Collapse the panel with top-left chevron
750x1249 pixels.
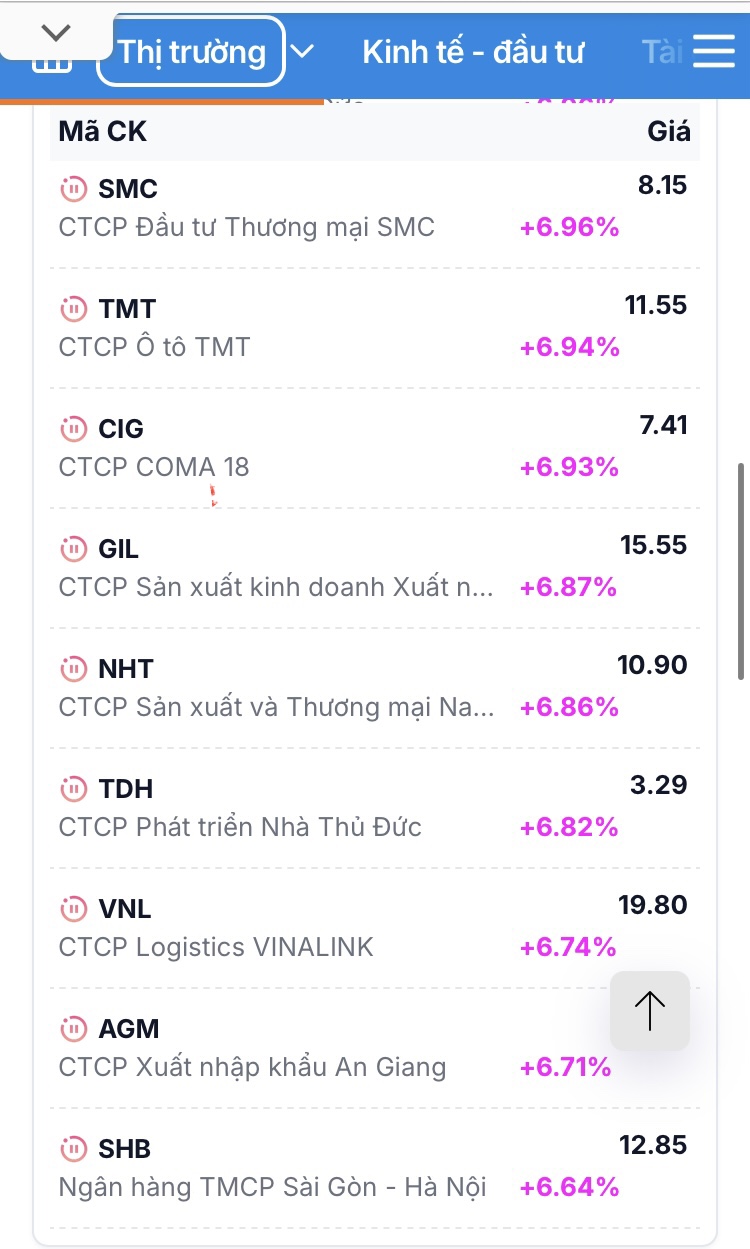(x=56, y=32)
